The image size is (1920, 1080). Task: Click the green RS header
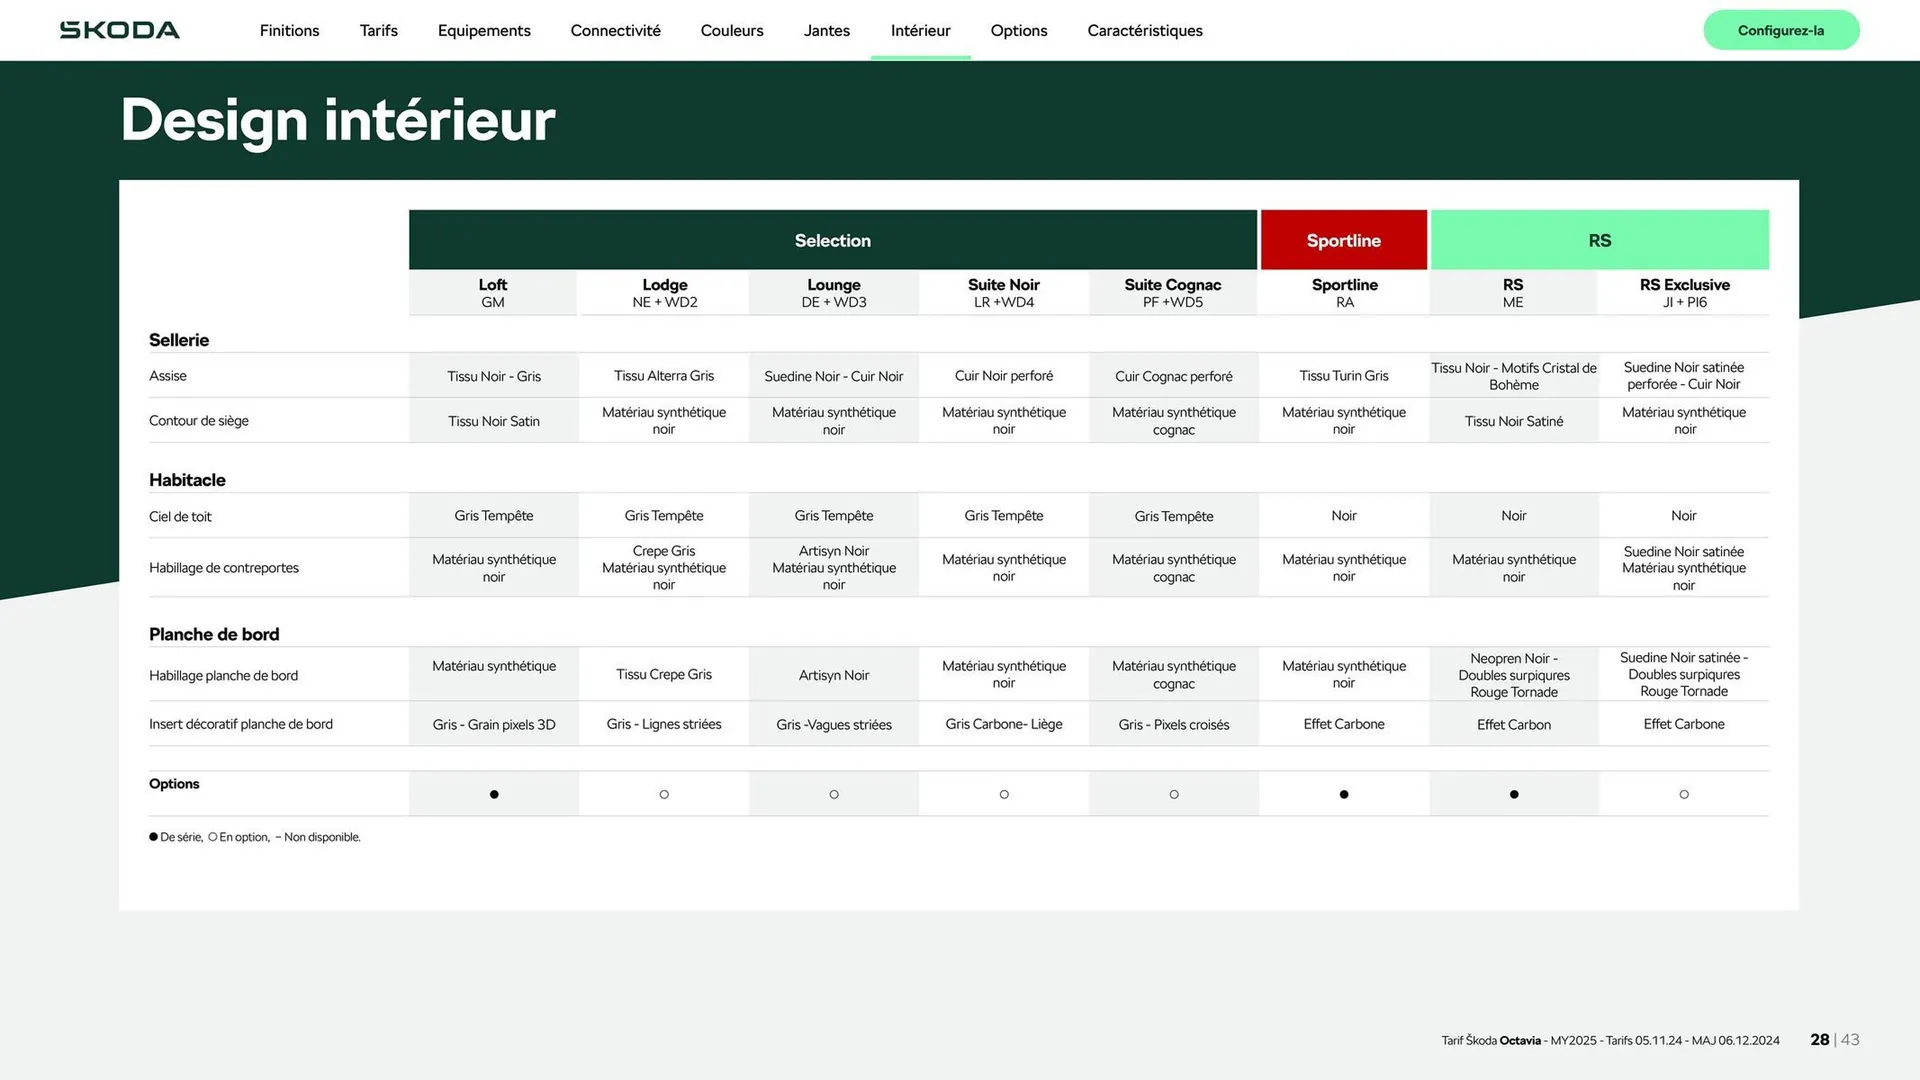pyautogui.click(x=1599, y=240)
